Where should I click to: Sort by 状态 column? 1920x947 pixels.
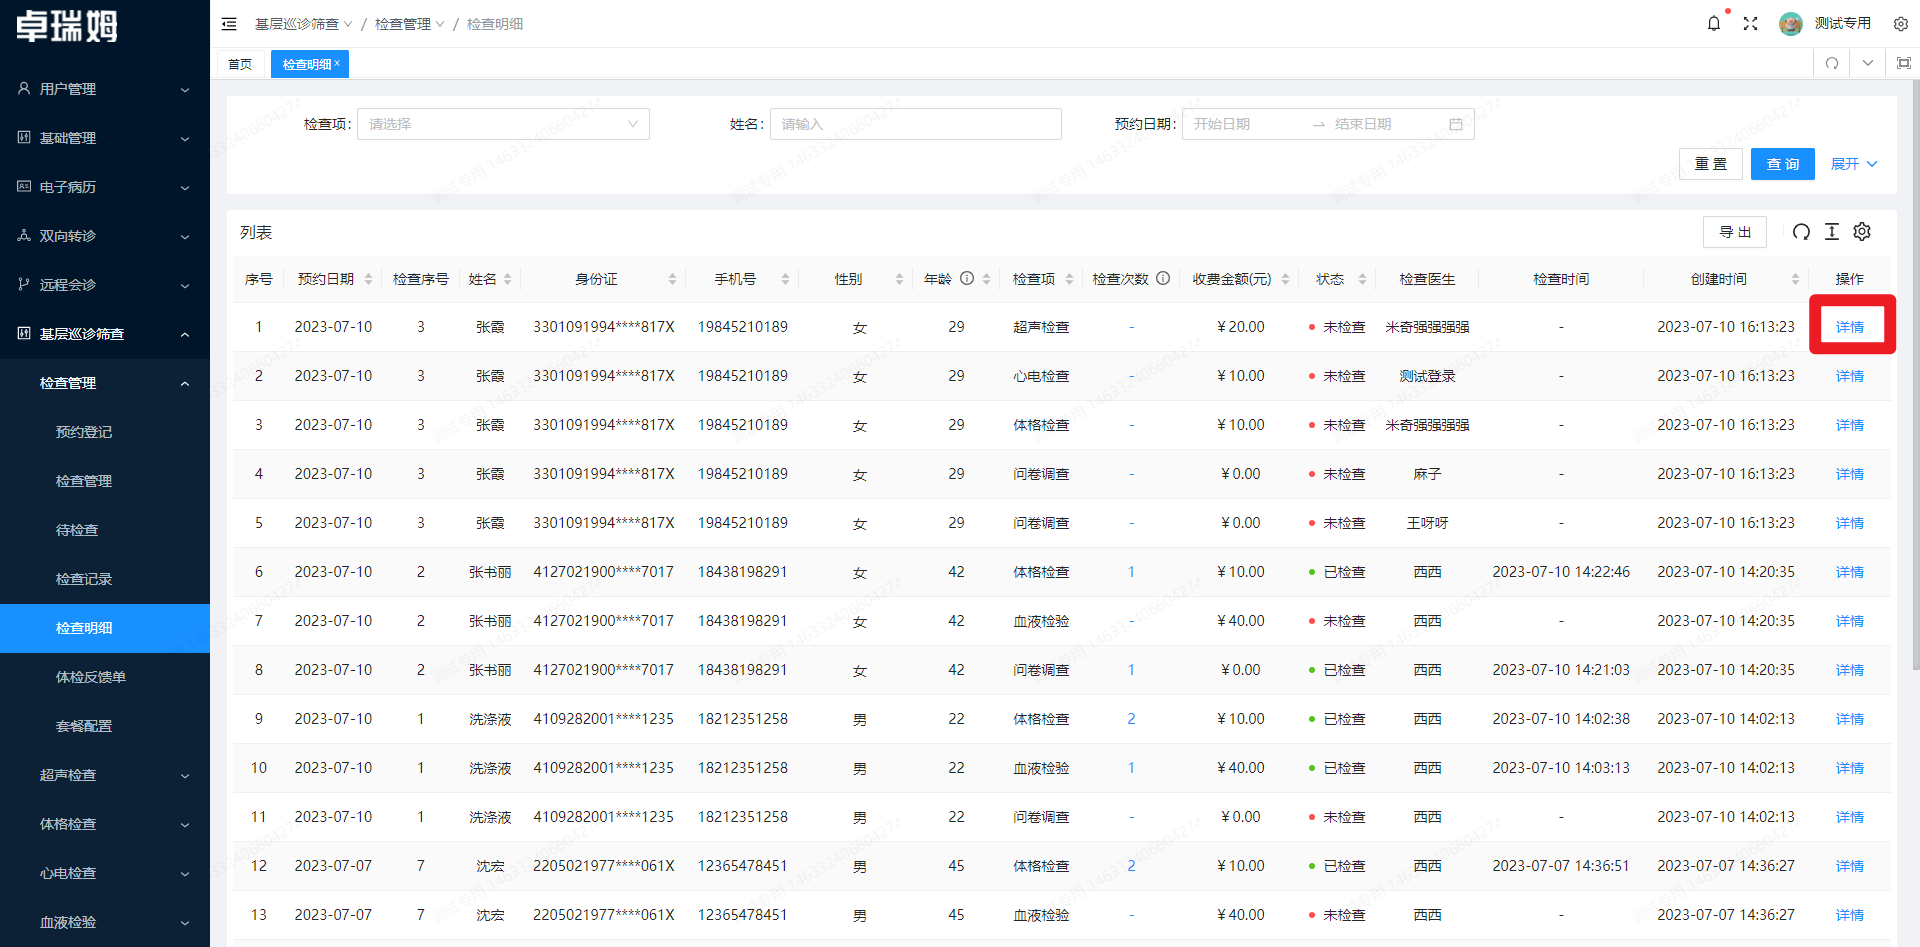1362,280
